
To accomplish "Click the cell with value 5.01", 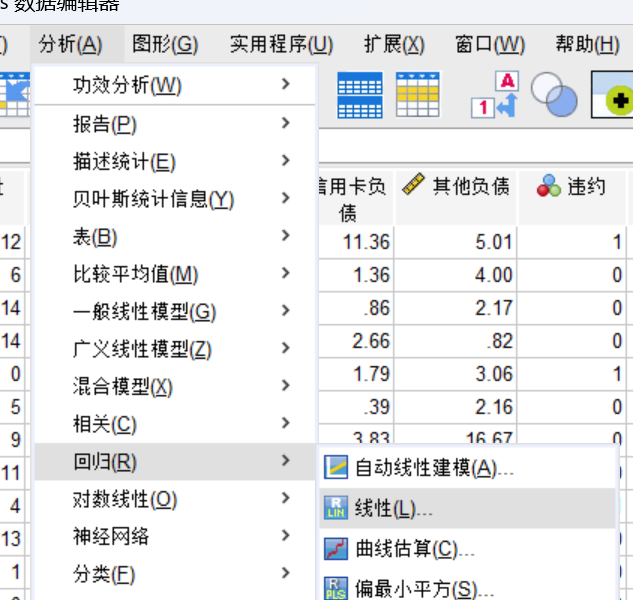I will (x=456, y=242).
